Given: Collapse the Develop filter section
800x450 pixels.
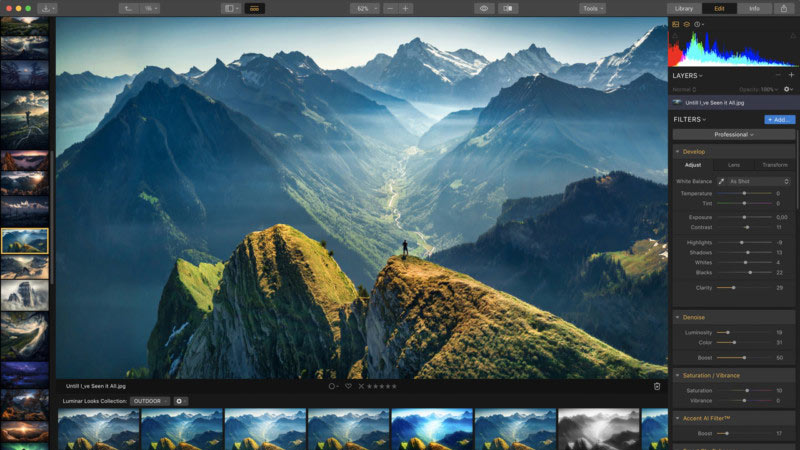Looking at the screenshot, I should (x=694, y=151).
